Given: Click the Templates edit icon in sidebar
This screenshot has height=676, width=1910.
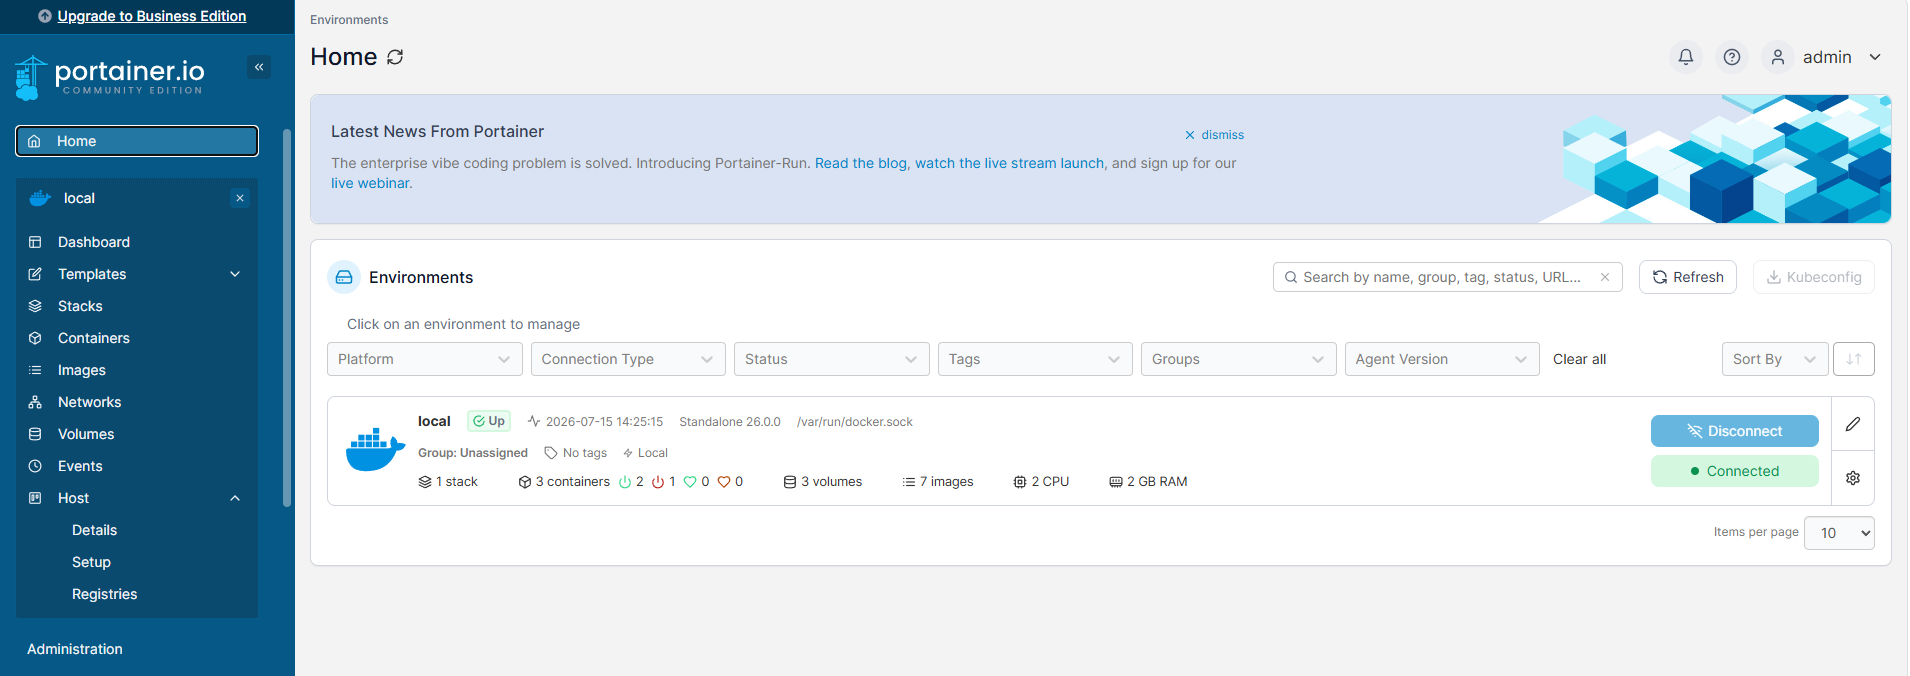Looking at the screenshot, I should [x=35, y=274].
